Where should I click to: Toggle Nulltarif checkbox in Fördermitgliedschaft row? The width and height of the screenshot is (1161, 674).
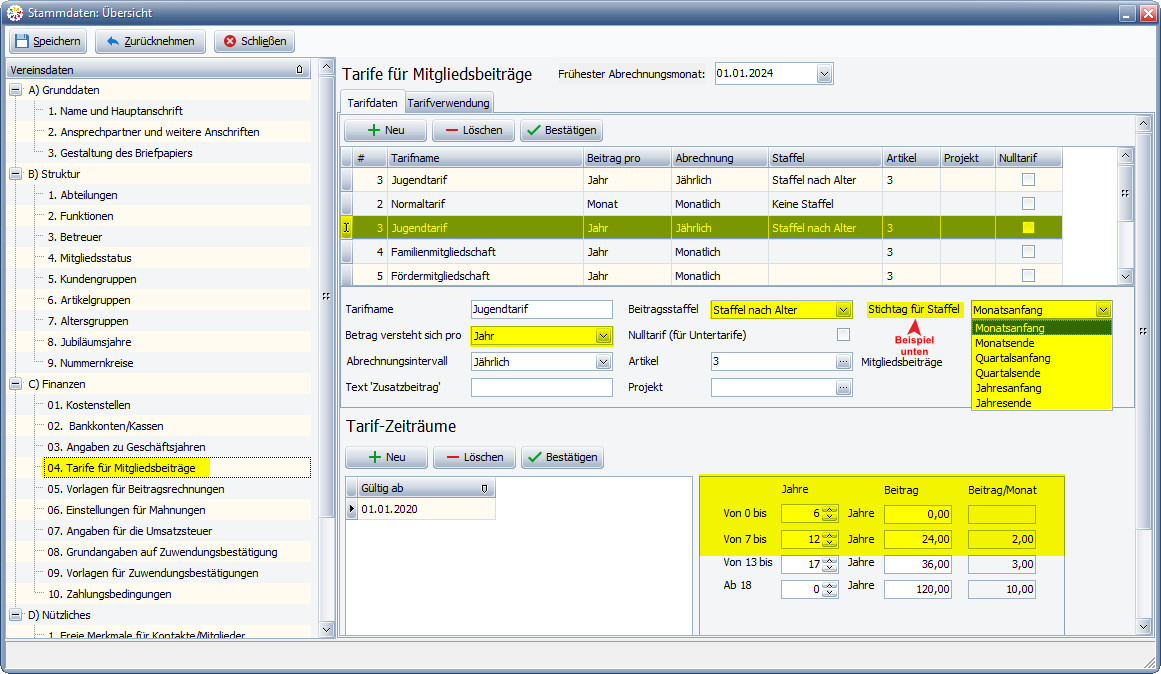1028,276
